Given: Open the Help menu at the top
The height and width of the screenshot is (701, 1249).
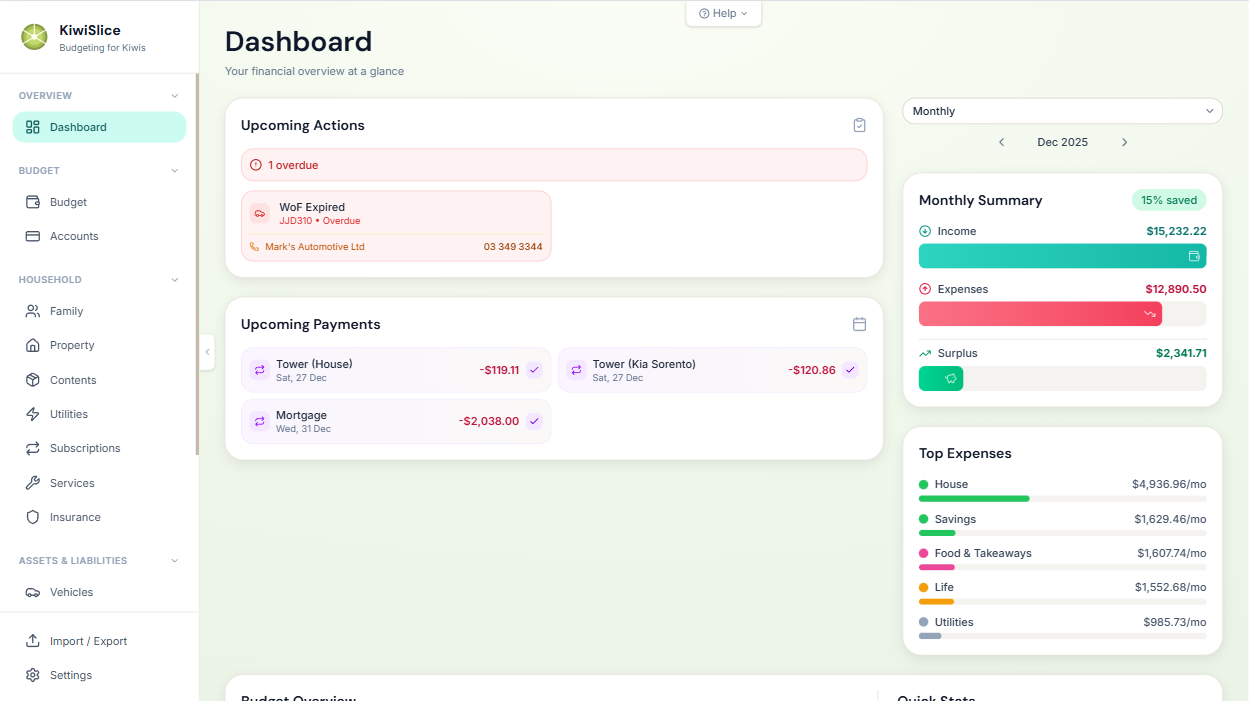Looking at the screenshot, I should click(x=723, y=13).
